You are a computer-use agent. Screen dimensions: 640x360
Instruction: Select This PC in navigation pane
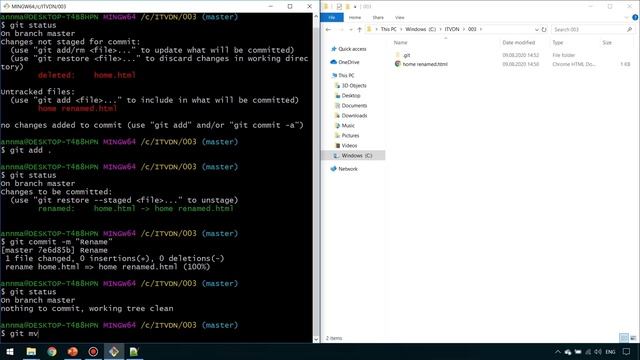[x=346, y=76]
